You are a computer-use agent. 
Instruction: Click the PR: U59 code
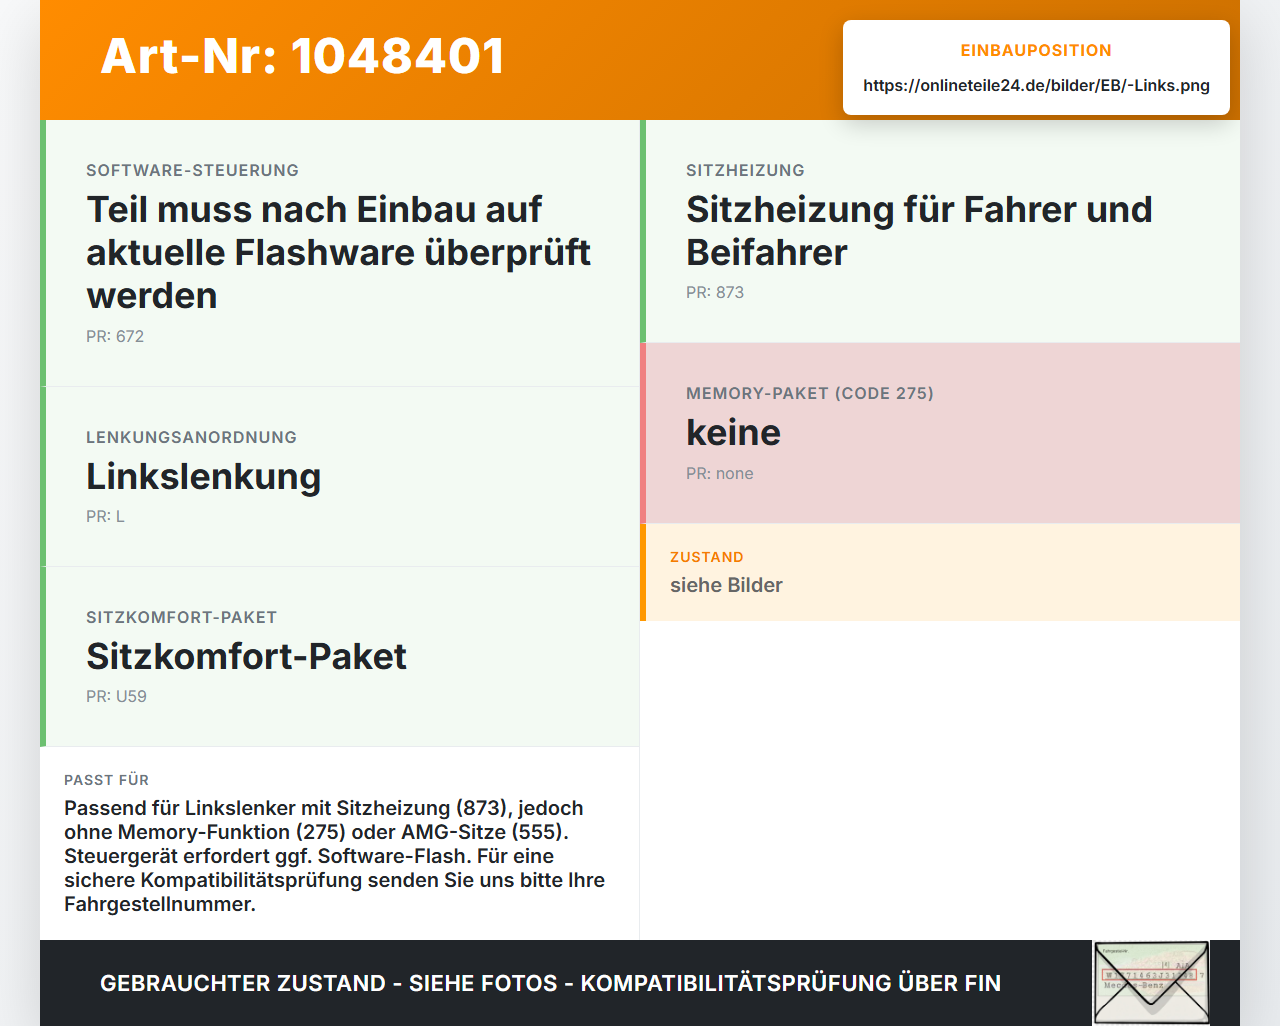coord(116,696)
